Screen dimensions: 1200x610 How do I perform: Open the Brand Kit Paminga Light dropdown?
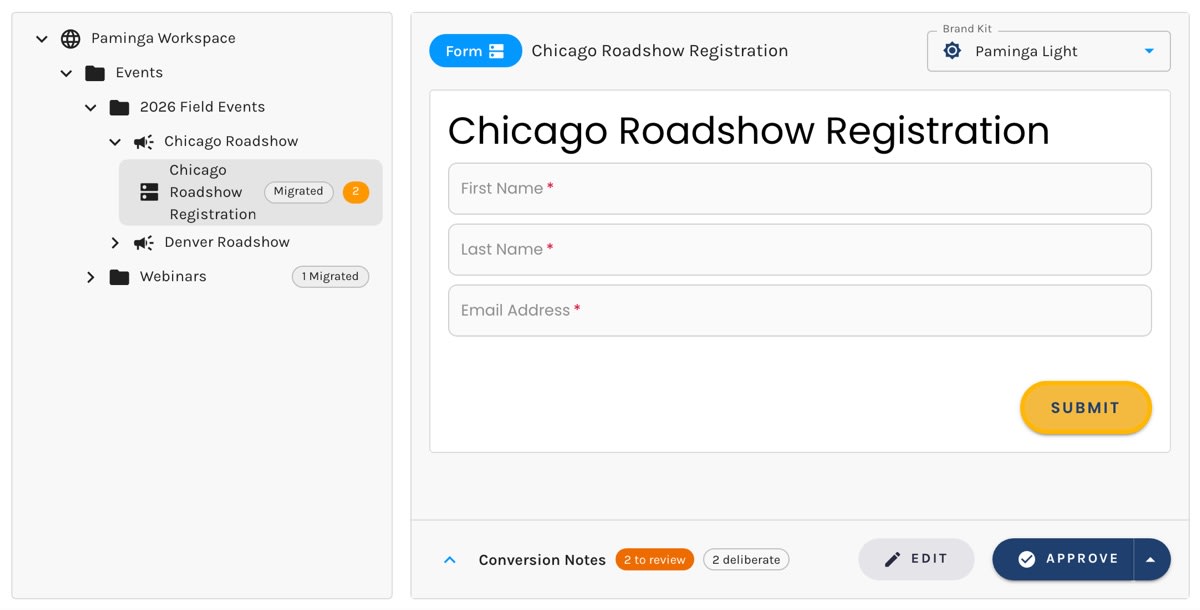[x=1048, y=51]
